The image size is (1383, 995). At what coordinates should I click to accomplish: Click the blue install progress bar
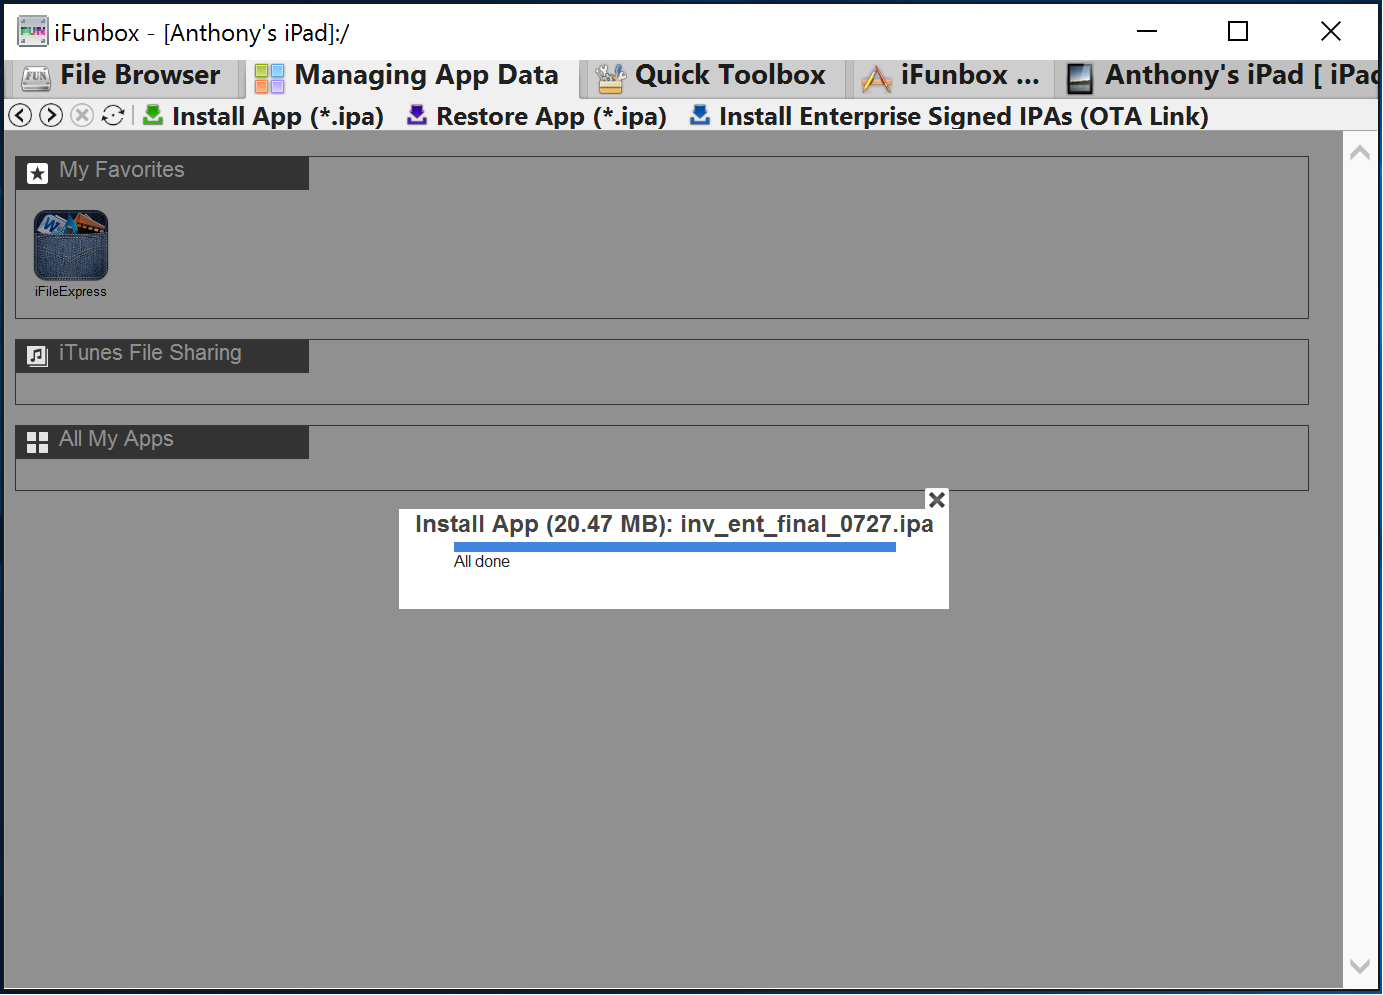pos(675,547)
